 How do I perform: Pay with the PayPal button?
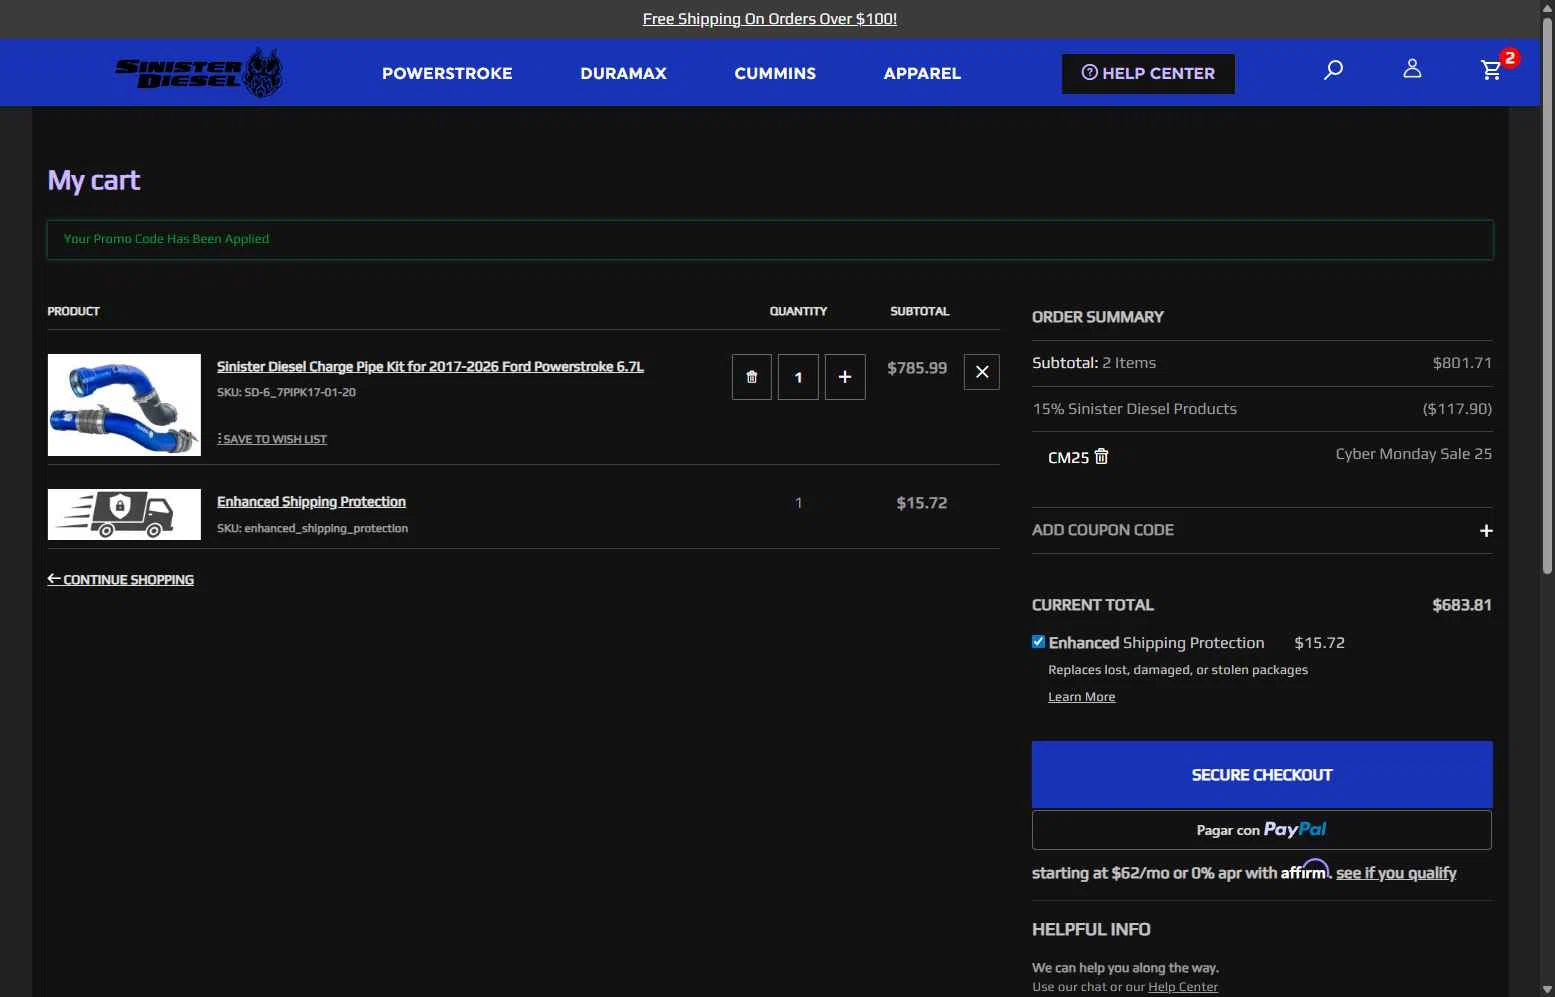coord(1262,830)
